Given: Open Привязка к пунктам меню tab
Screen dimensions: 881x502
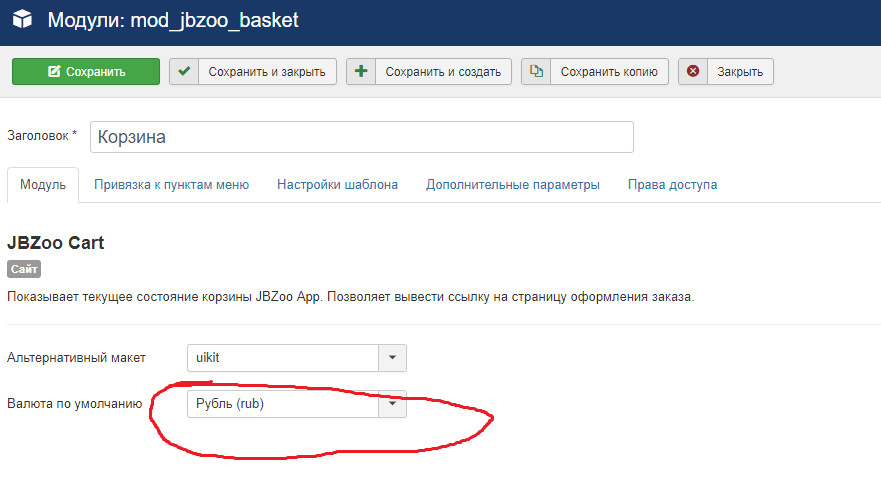Looking at the screenshot, I should click(171, 184).
